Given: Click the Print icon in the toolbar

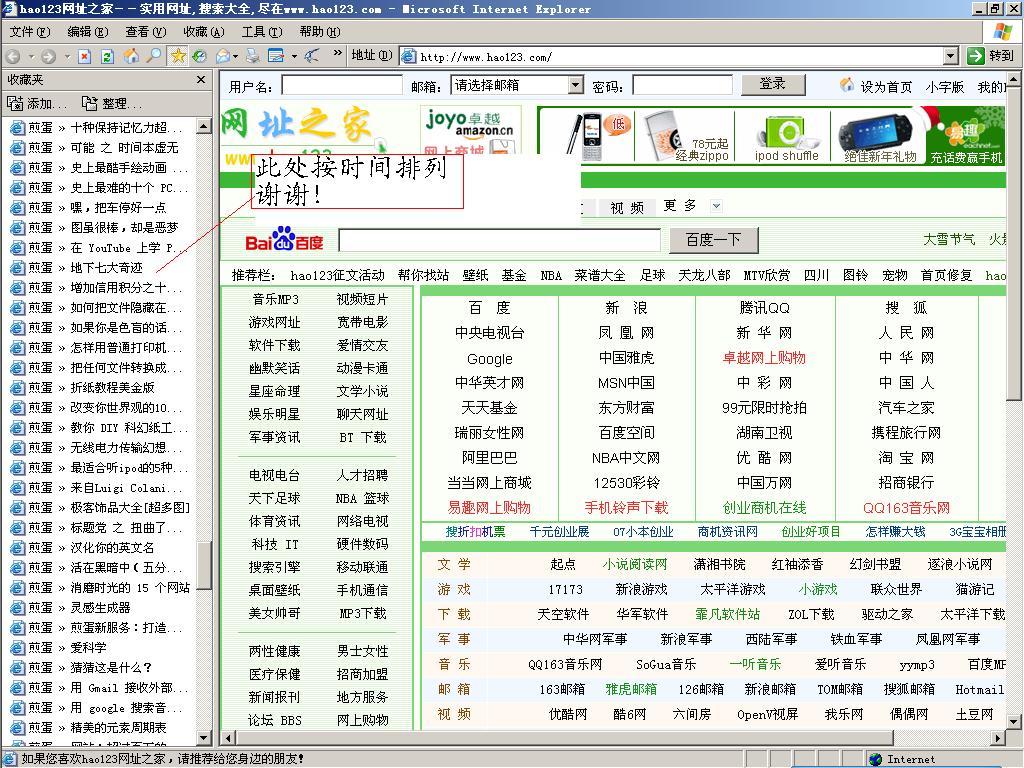Looking at the screenshot, I should point(252,56).
